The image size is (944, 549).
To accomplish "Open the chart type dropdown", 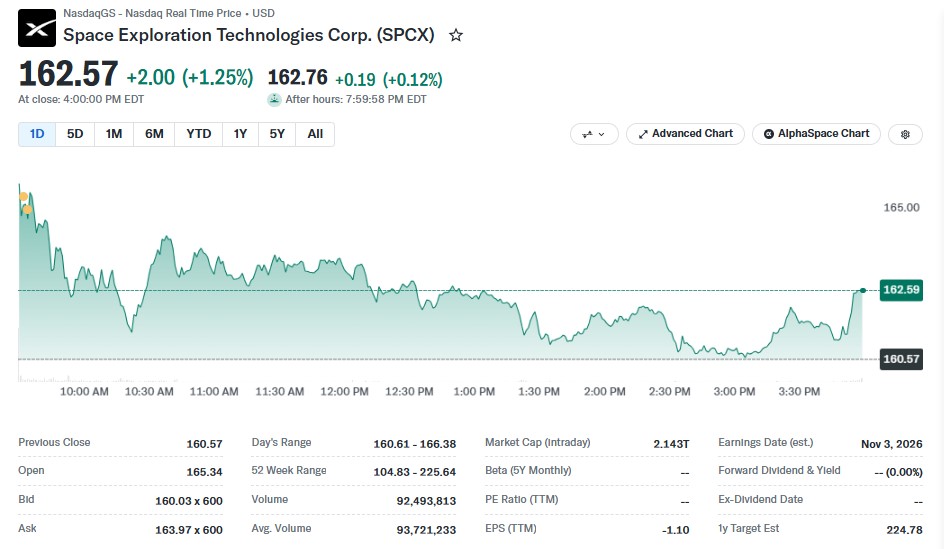I will click(x=594, y=134).
